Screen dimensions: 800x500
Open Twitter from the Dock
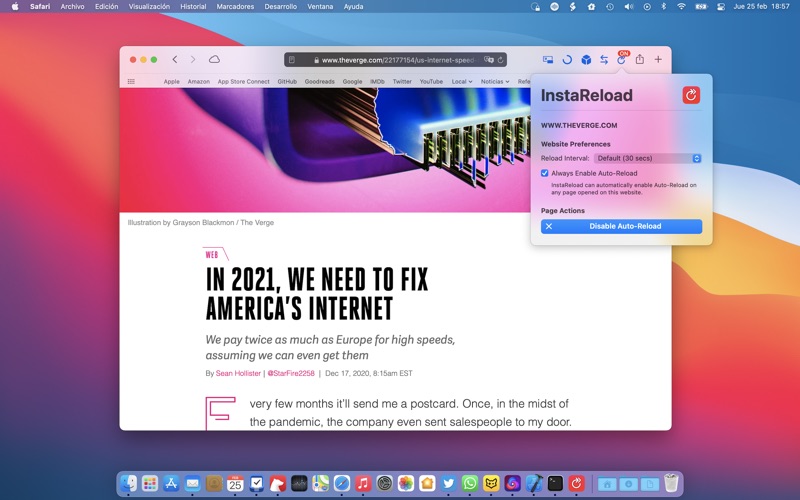(448, 483)
